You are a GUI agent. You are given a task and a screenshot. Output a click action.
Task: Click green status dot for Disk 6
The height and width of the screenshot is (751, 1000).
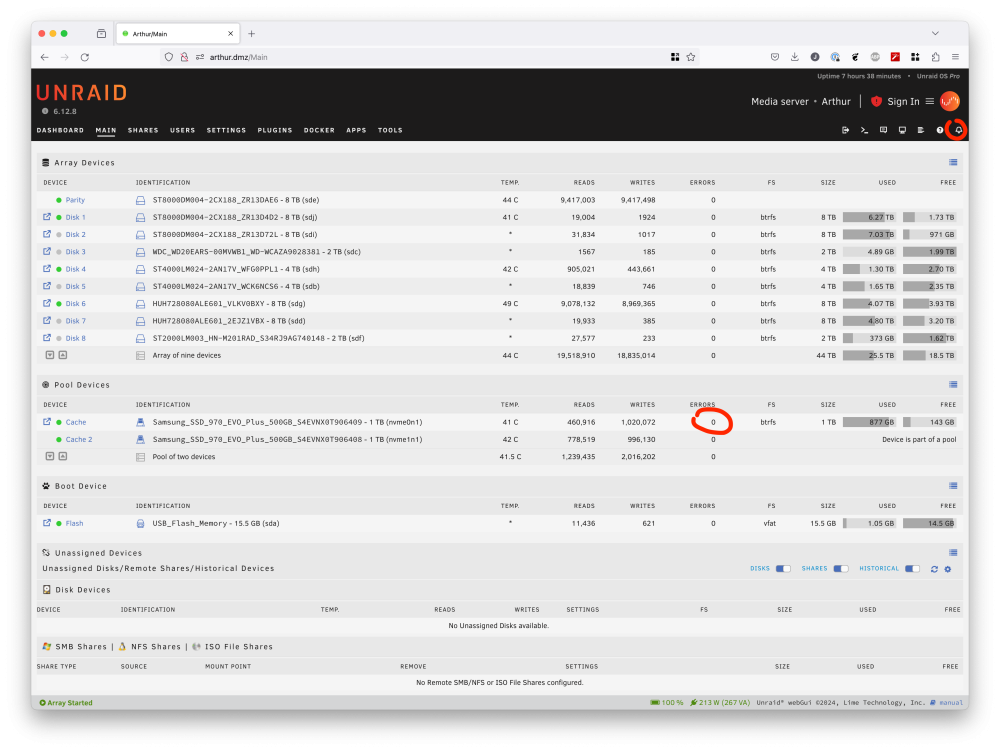59,304
